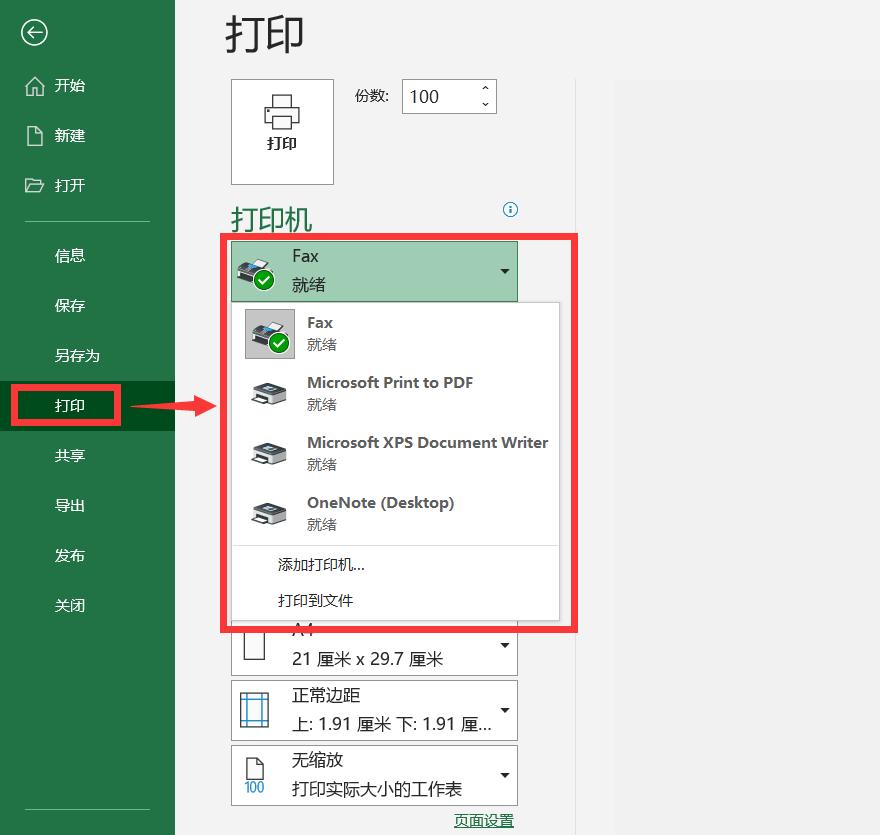This screenshot has width=880, height=835.
Task: Open the 共享 menu entry
Action: click(70, 455)
